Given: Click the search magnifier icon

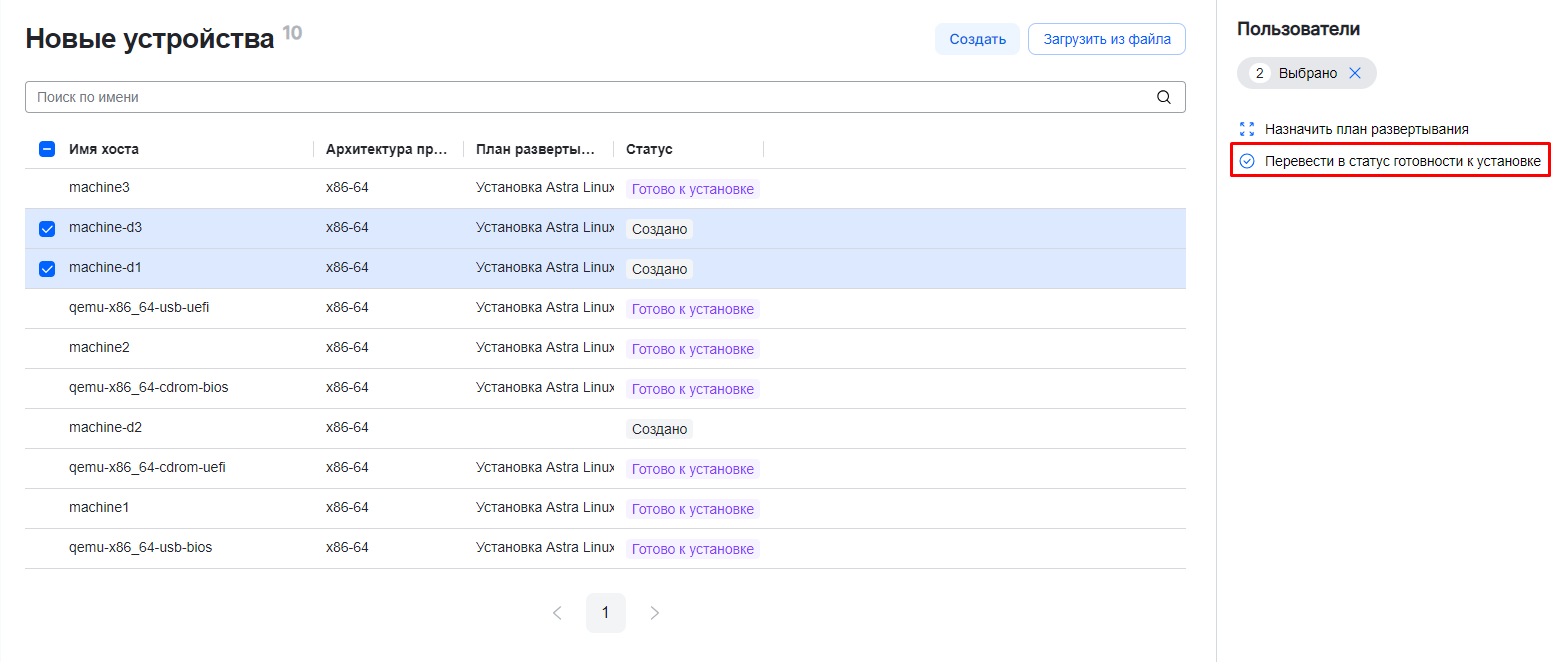Looking at the screenshot, I should coord(1163,97).
